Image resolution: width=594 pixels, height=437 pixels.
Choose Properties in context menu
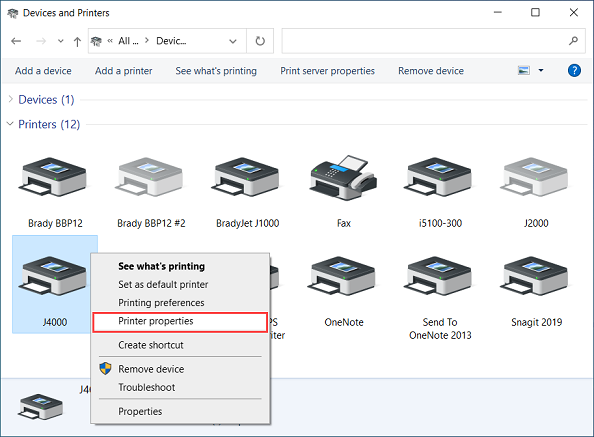pos(140,411)
